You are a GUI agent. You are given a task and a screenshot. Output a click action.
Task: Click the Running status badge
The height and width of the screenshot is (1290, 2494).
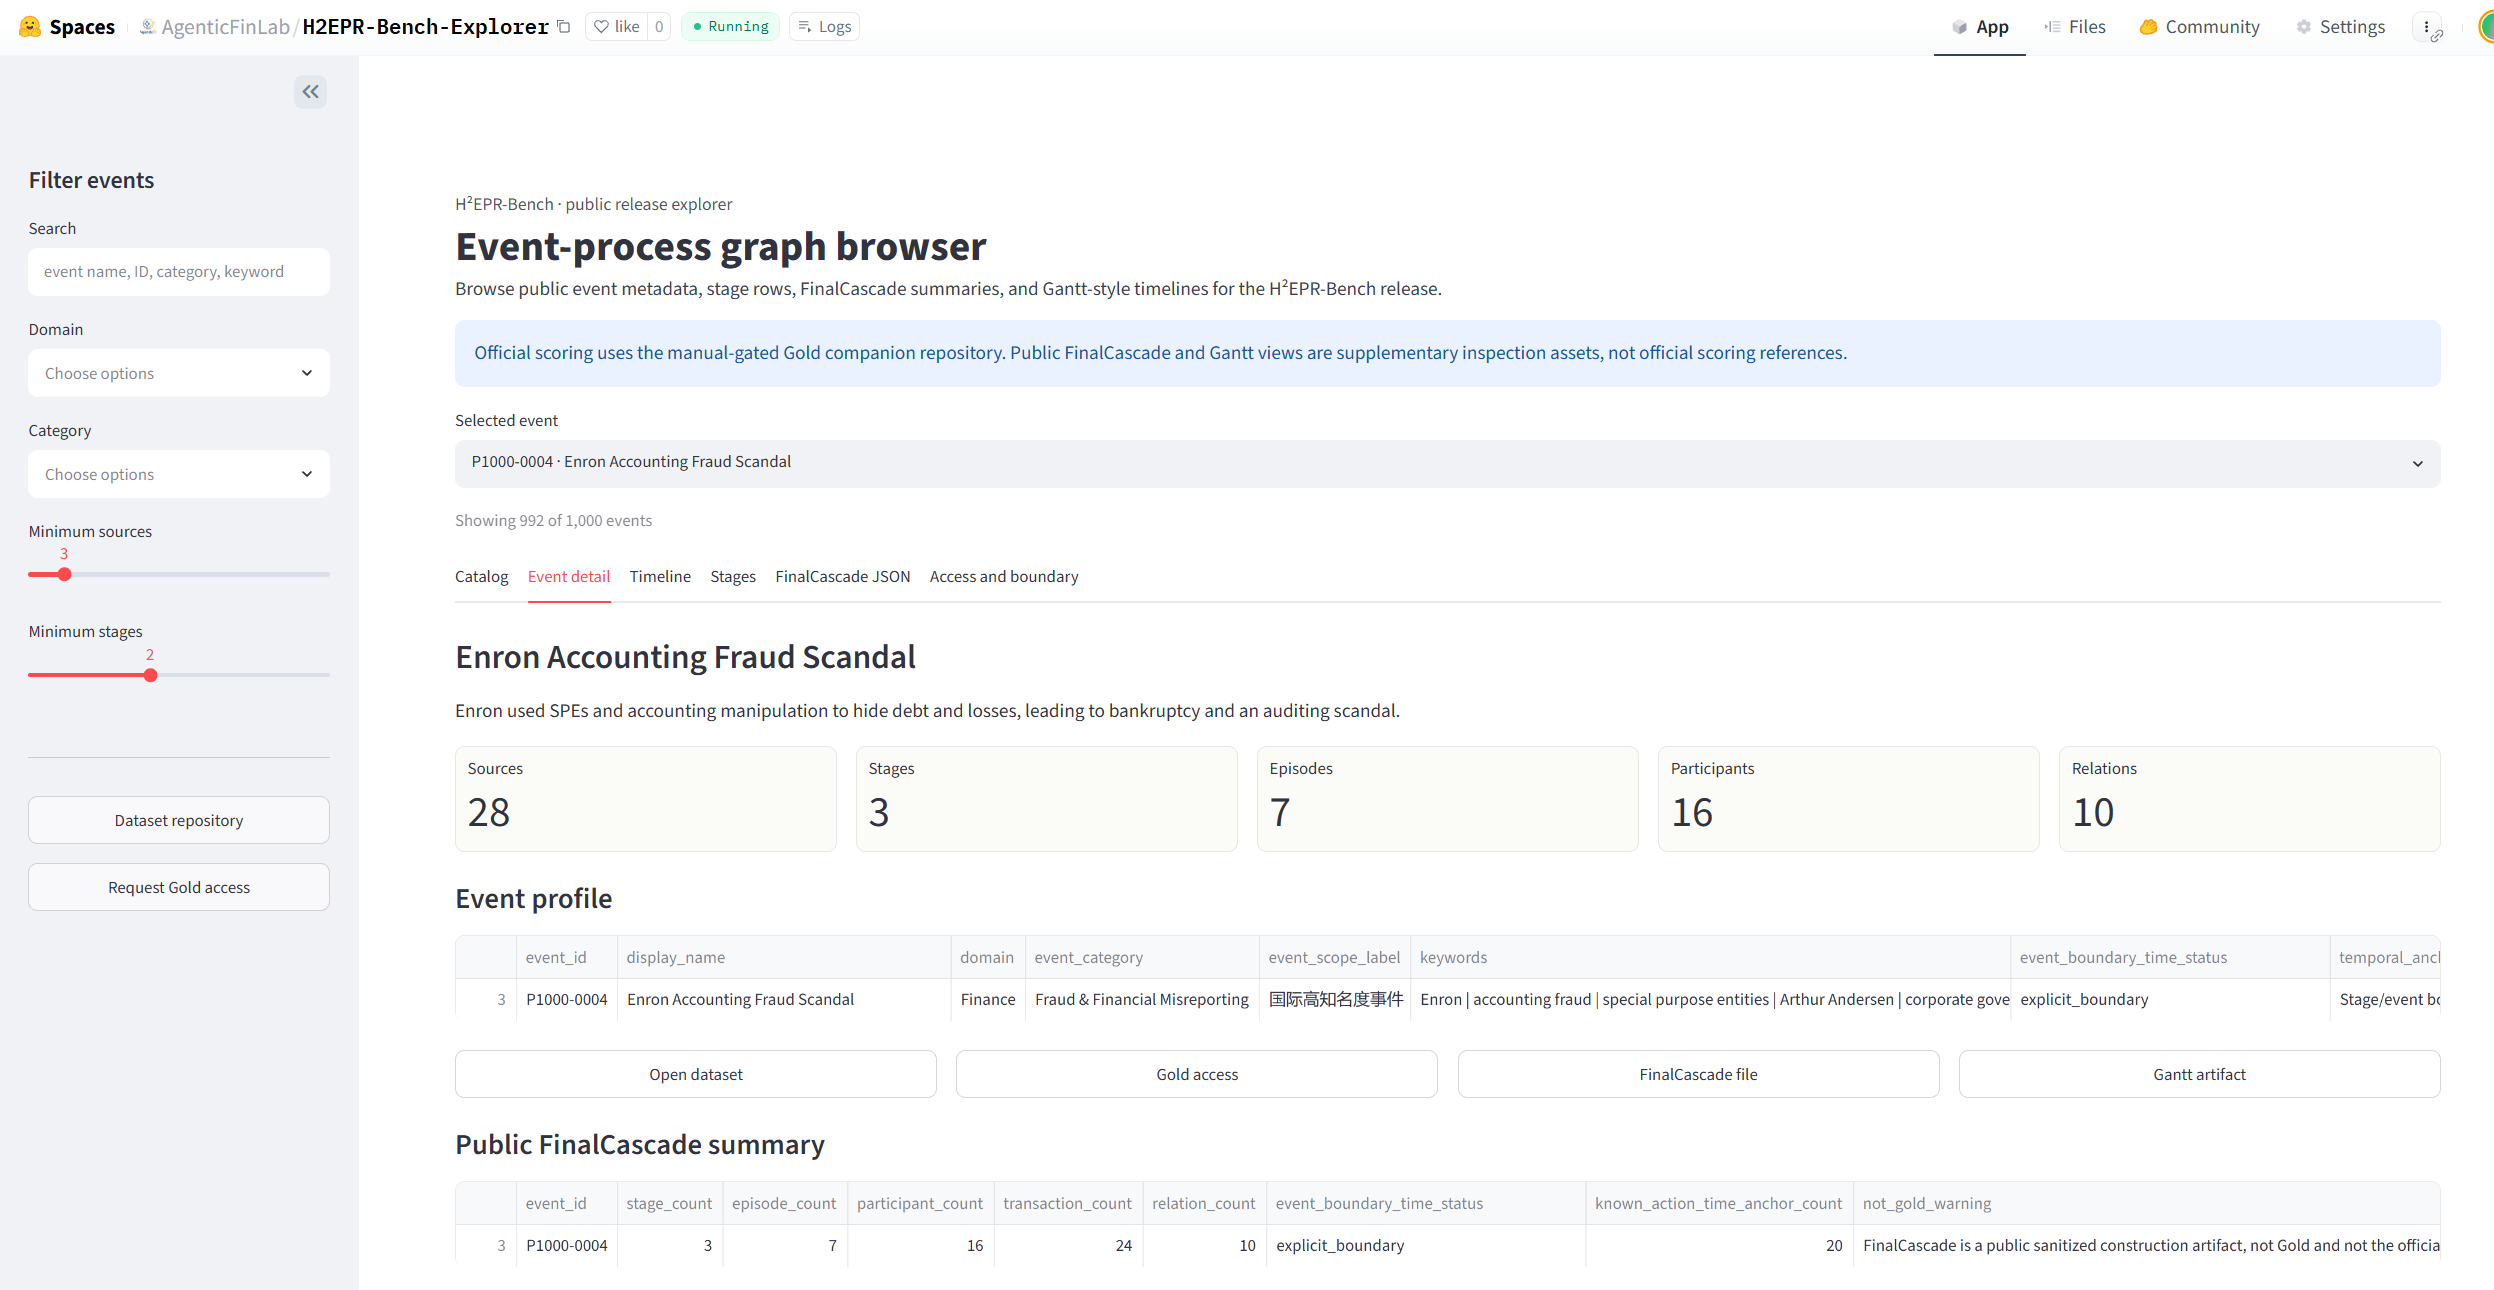(x=730, y=27)
